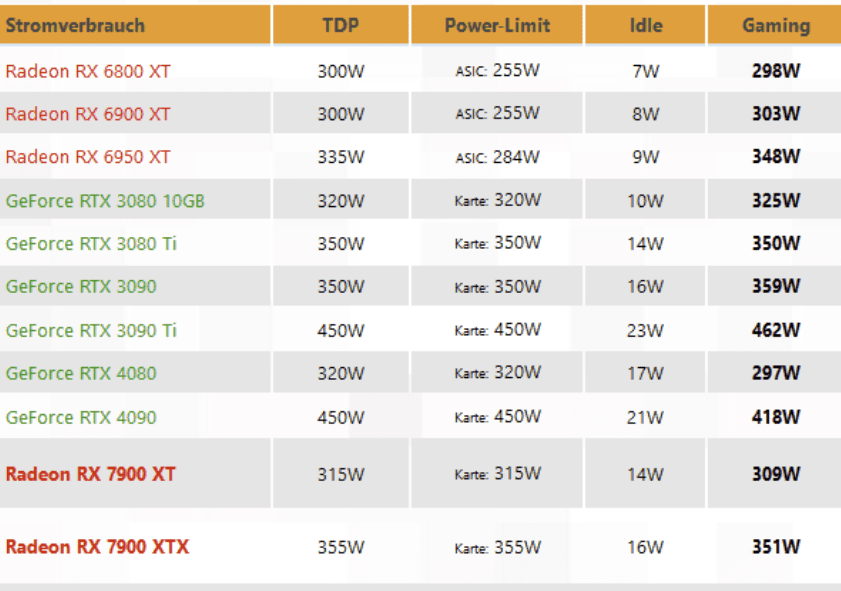841x591 pixels.
Task: Select the 14W idle of RTX 3080 Ti
Action: click(x=646, y=243)
